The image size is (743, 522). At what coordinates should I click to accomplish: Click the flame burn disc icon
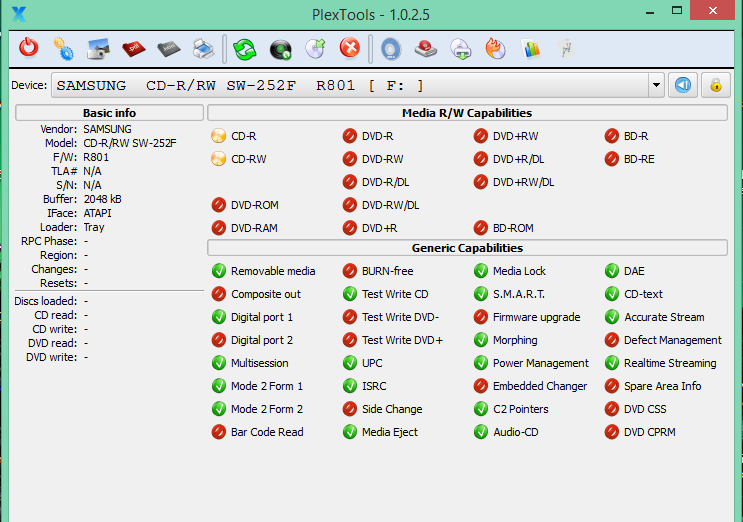pyautogui.click(x=496, y=48)
